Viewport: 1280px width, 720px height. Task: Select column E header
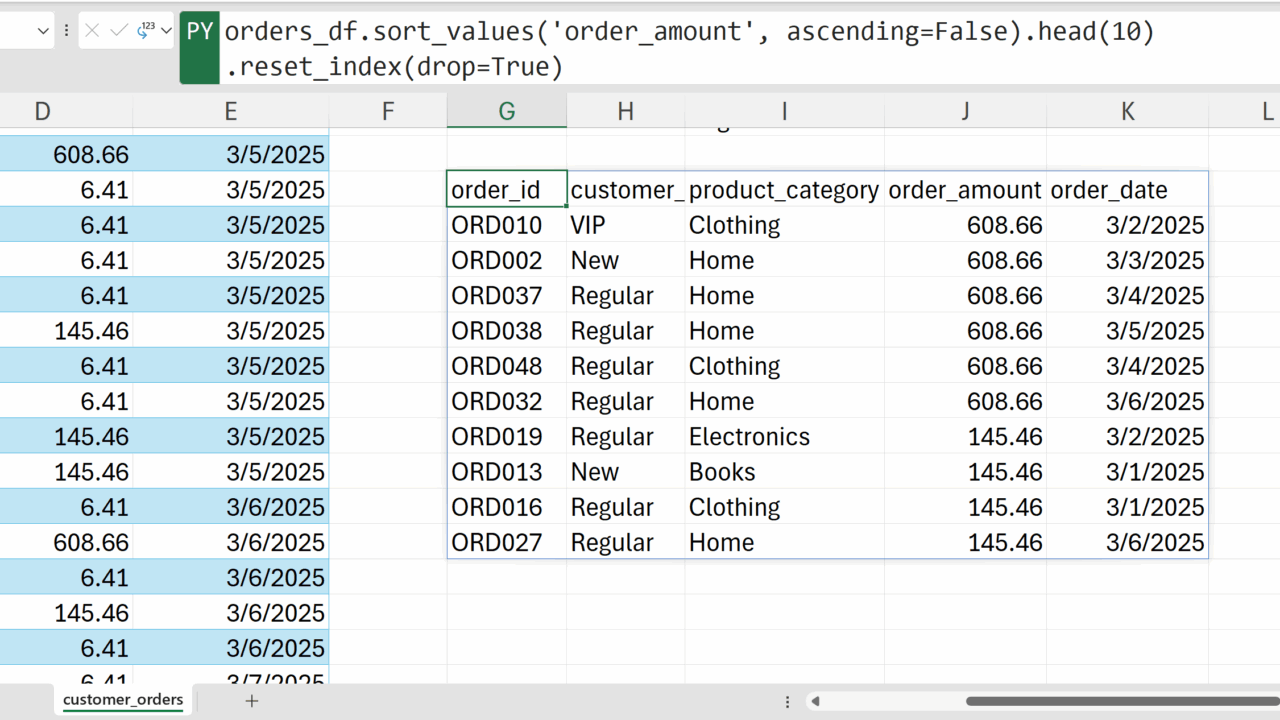231,111
